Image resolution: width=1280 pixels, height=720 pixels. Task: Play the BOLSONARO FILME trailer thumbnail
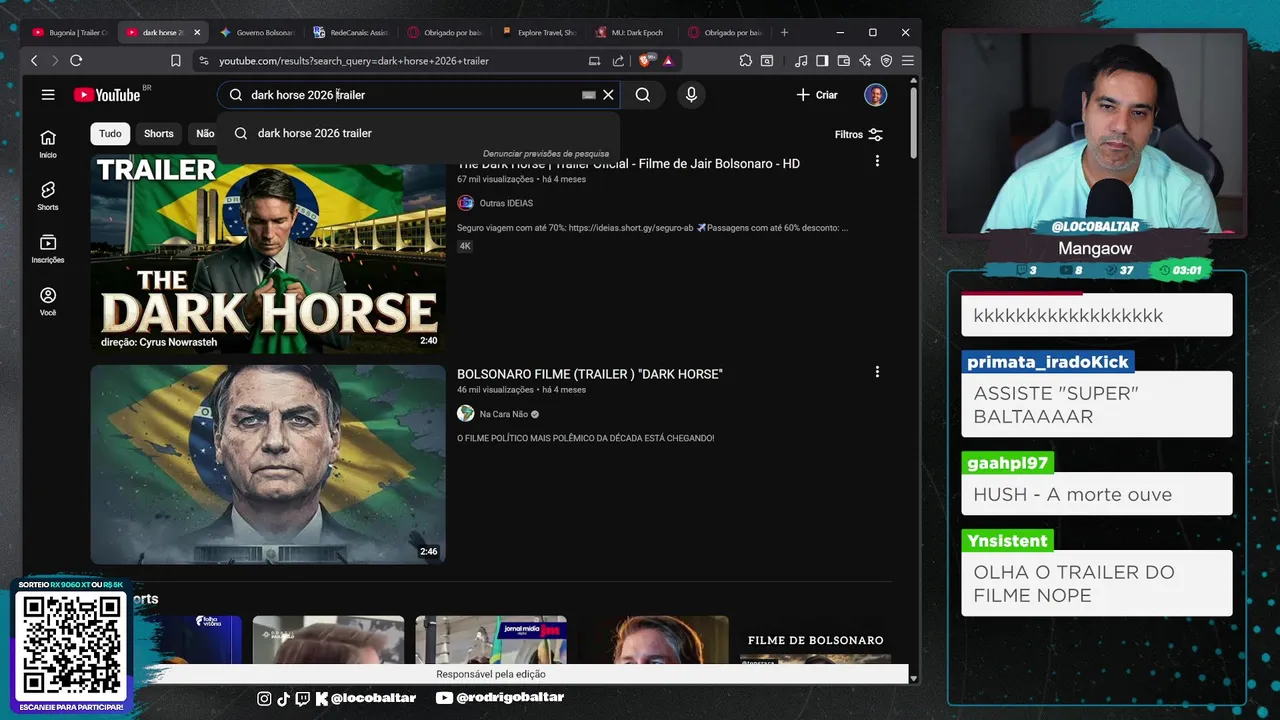(268, 464)
